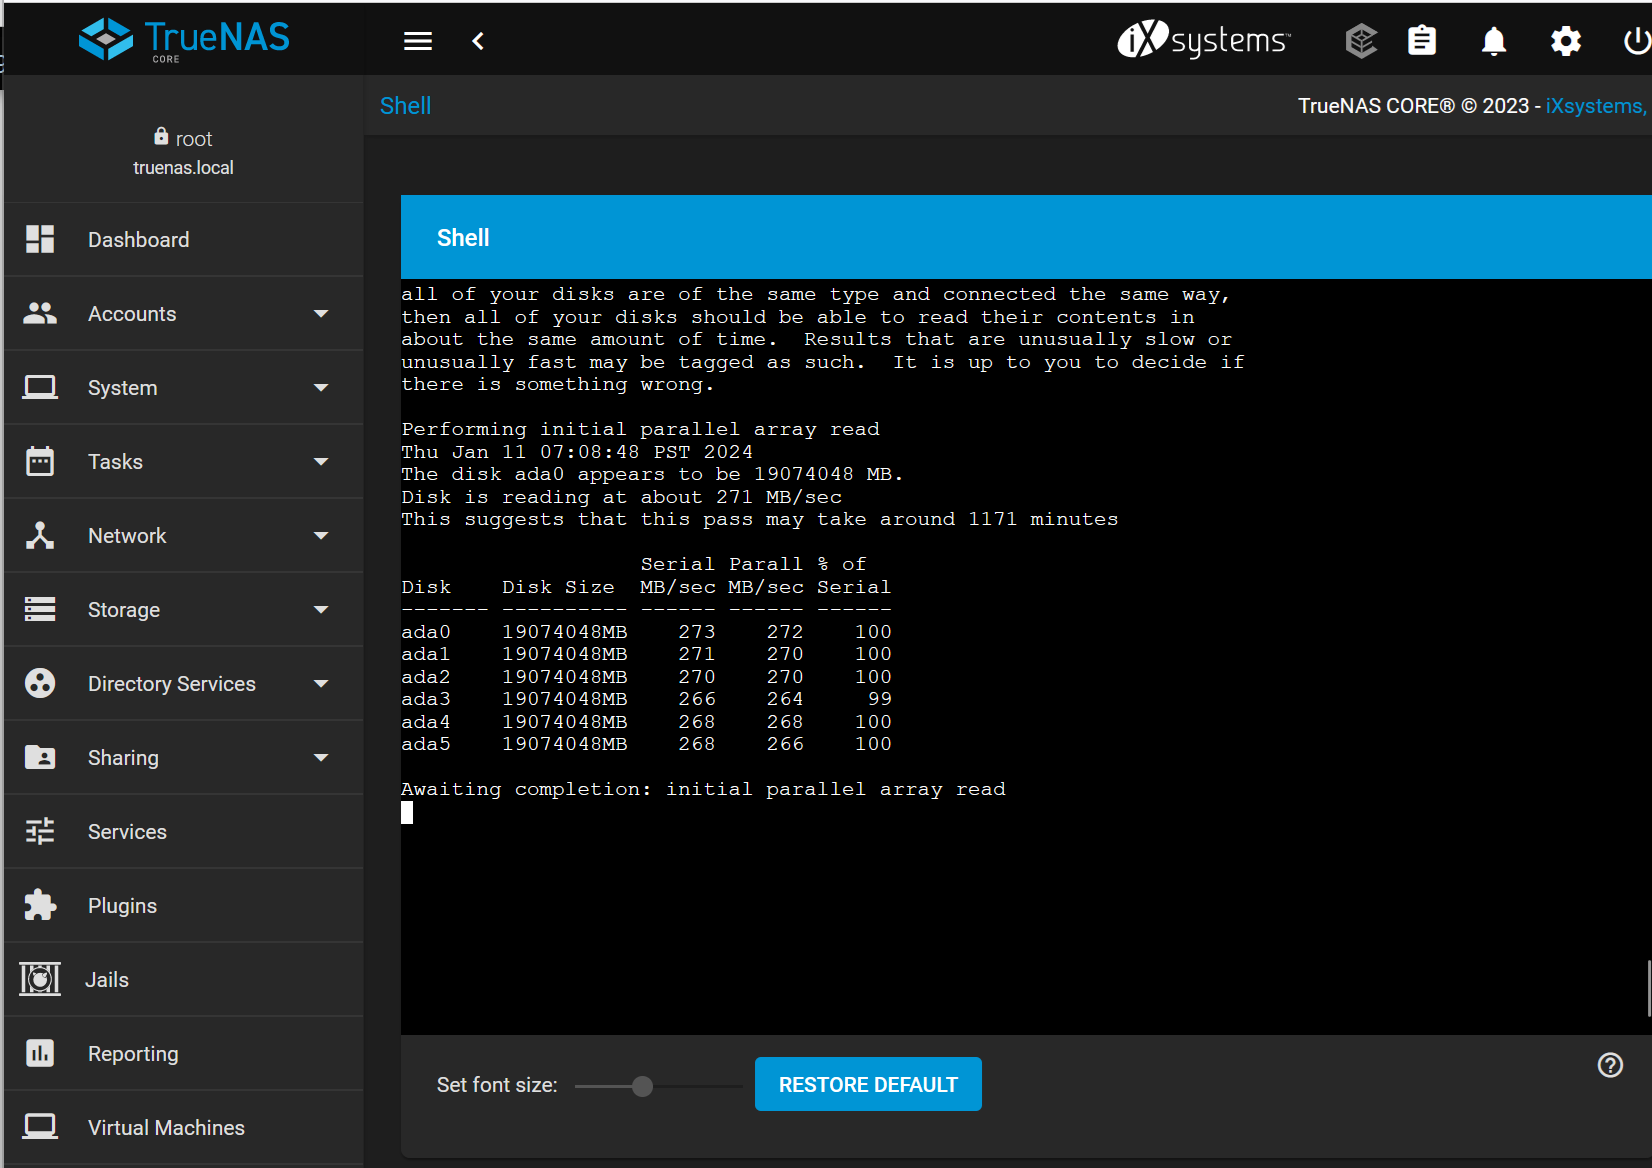
Task: Follow the iXsystems copyright link
Action: (1596, 106)
